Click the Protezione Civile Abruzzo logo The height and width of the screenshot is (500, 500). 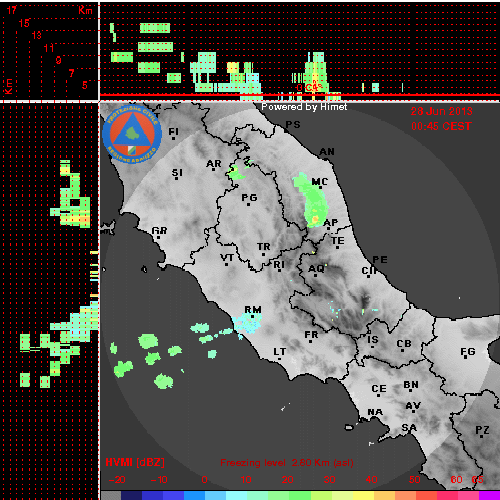132,134
